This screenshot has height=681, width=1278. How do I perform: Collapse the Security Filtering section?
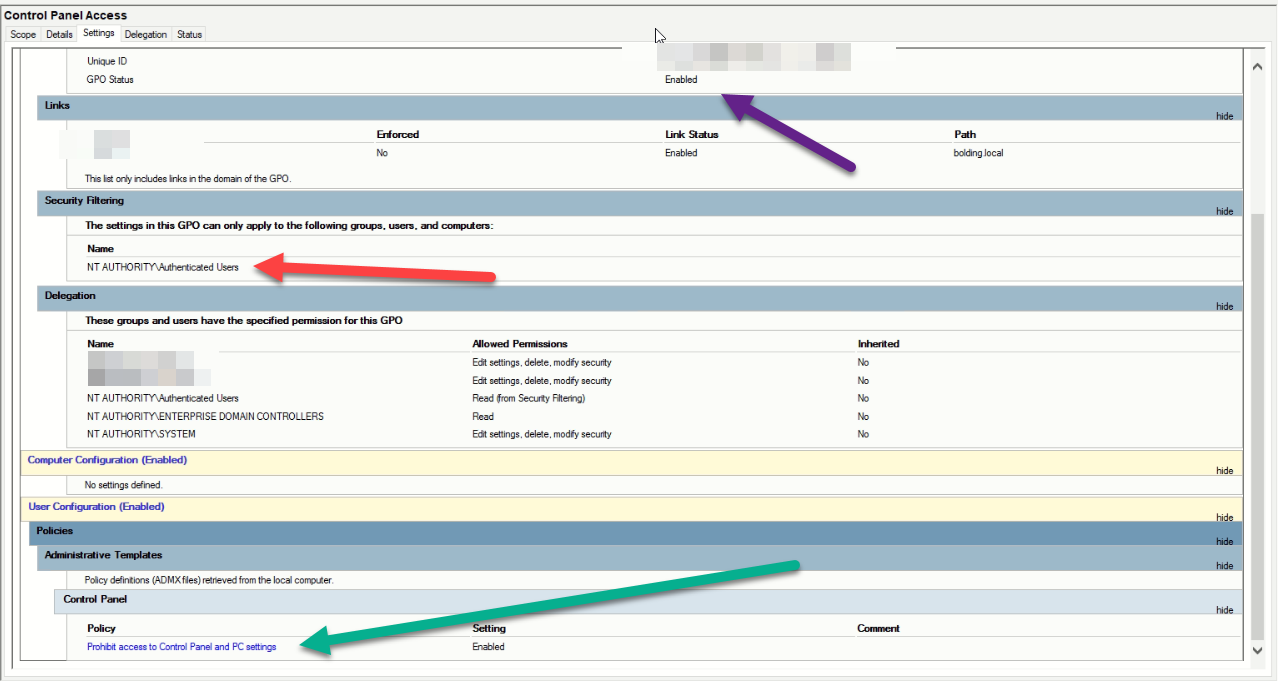pos(1224,210)
